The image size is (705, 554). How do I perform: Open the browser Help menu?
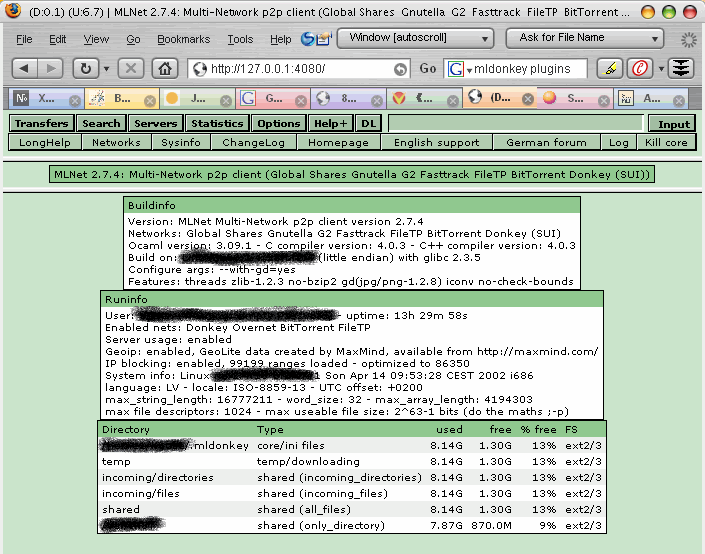(281, 40)
